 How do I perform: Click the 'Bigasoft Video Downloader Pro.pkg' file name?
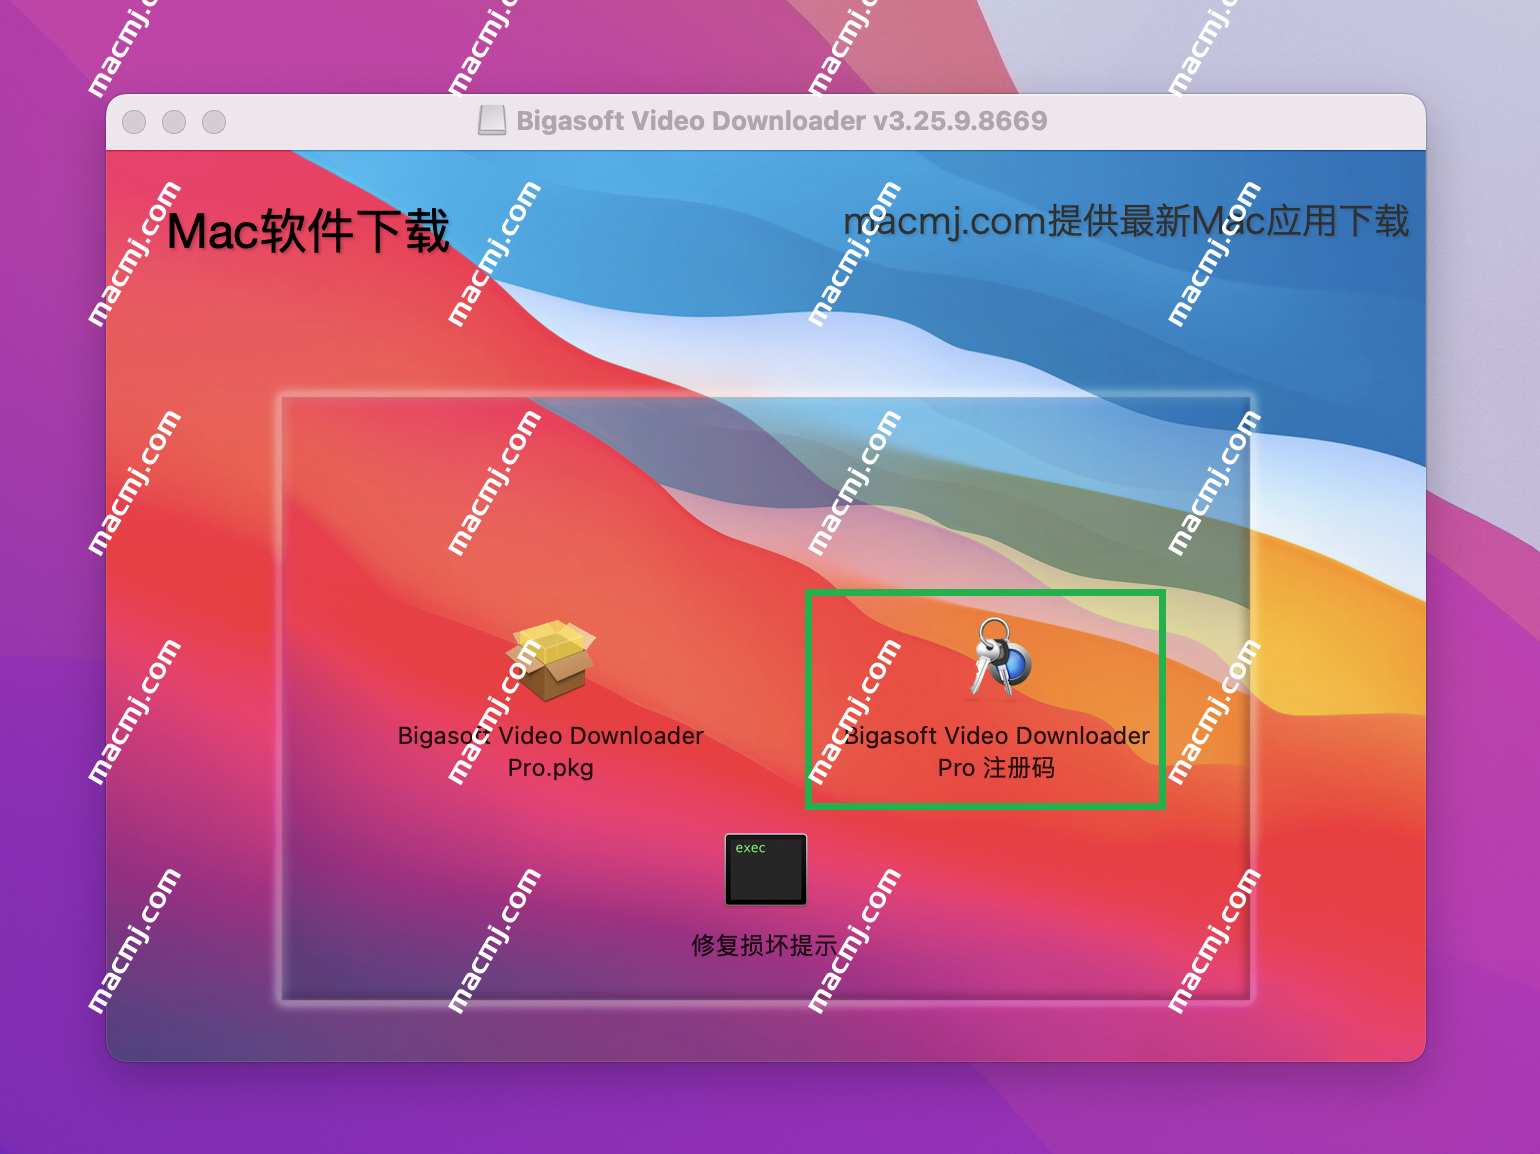[551, 751]
